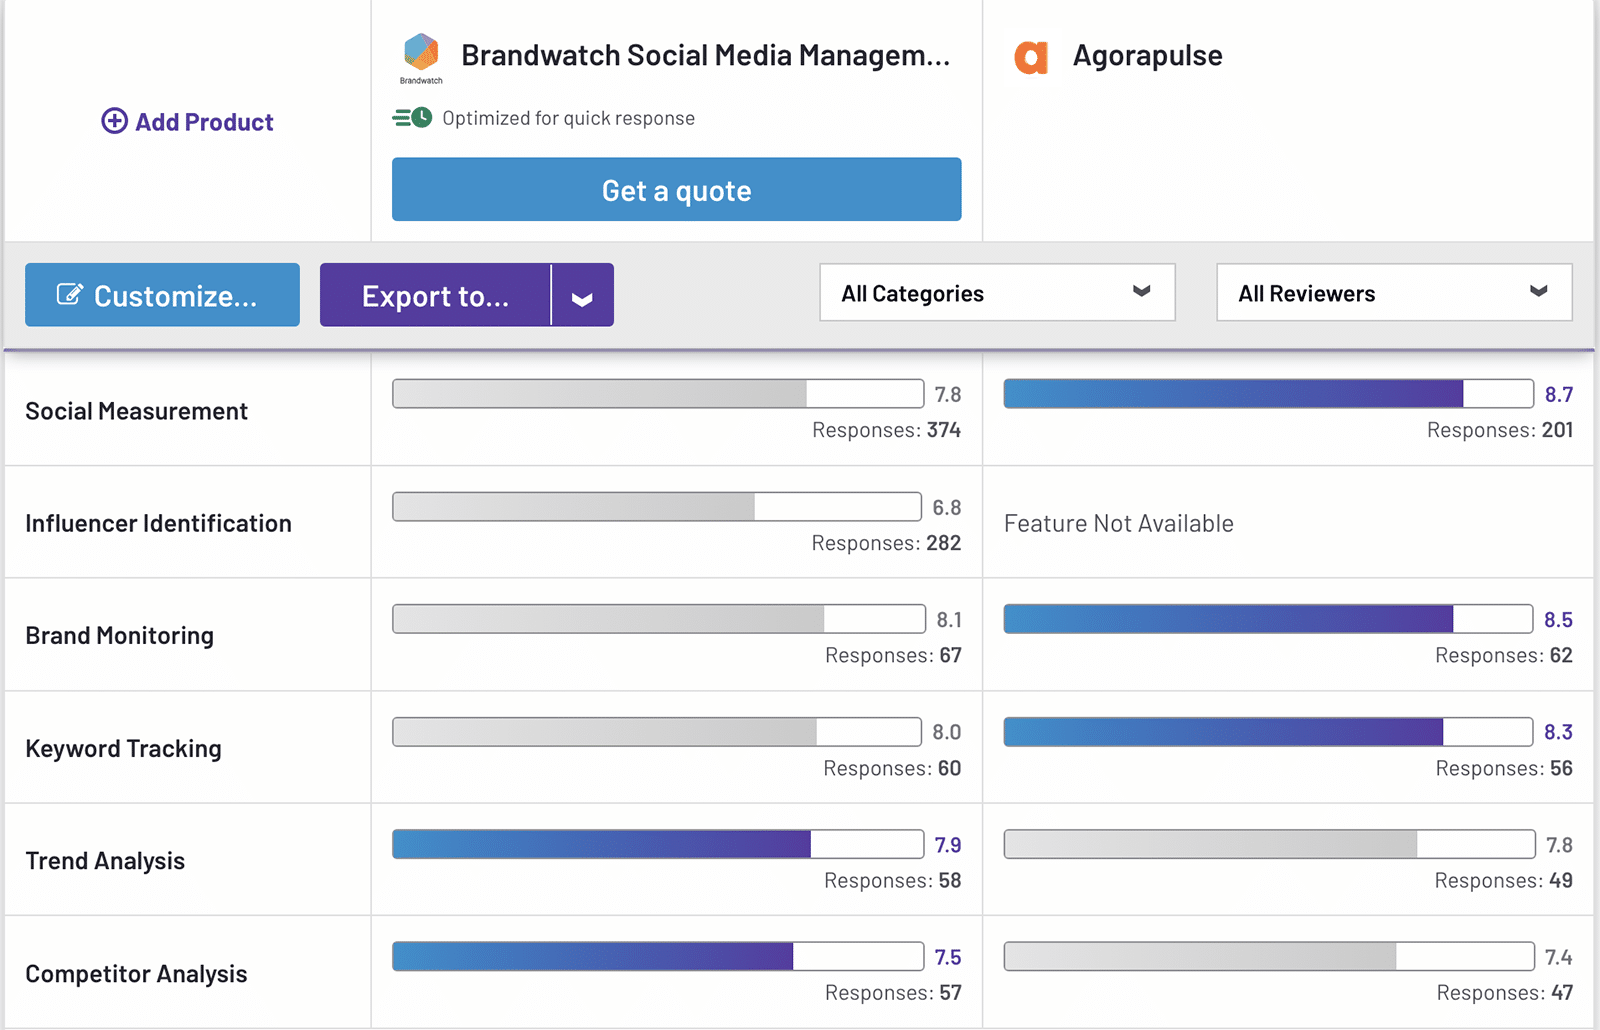1600x1030 pixels.
Task: Click the Responses: 62 count
Action: click(1503, 655)
